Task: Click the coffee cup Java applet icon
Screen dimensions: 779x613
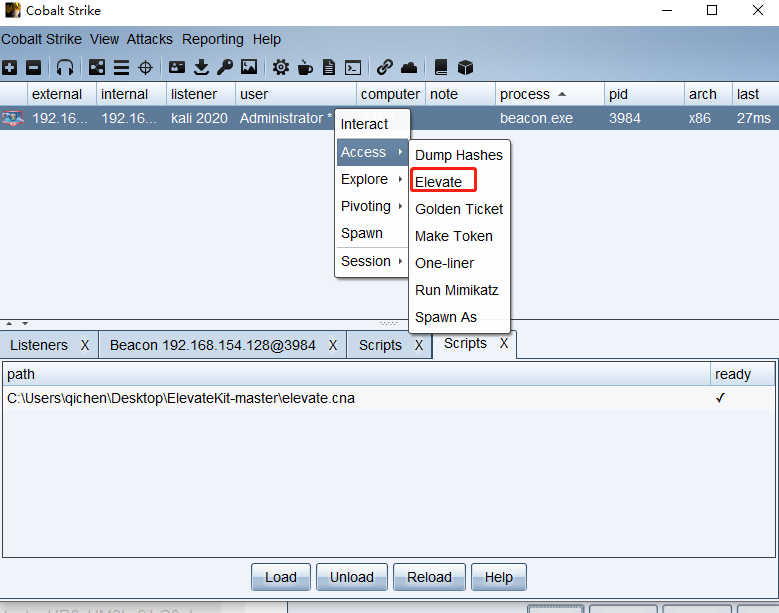Action: click(305, 67)
